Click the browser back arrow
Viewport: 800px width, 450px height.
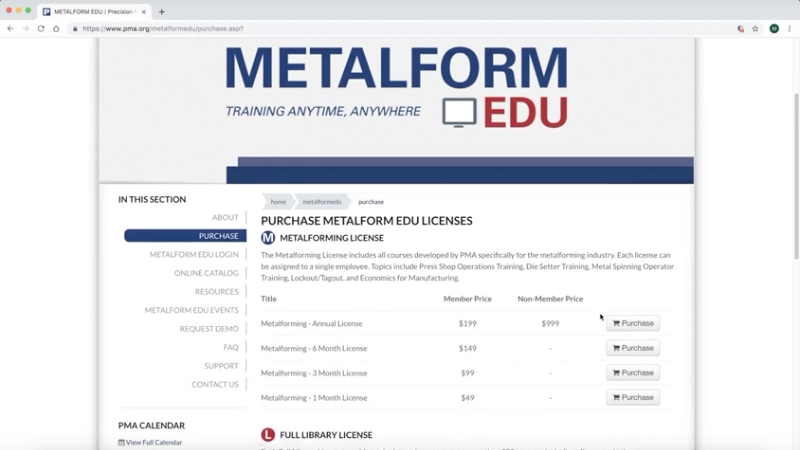click(10, 28)
